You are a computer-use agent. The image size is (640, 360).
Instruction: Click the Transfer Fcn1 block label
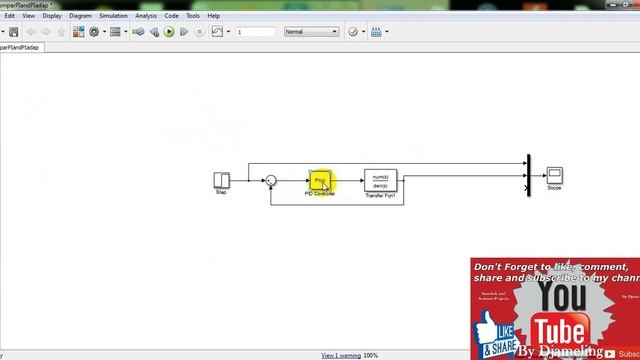[x=380, y=196]
